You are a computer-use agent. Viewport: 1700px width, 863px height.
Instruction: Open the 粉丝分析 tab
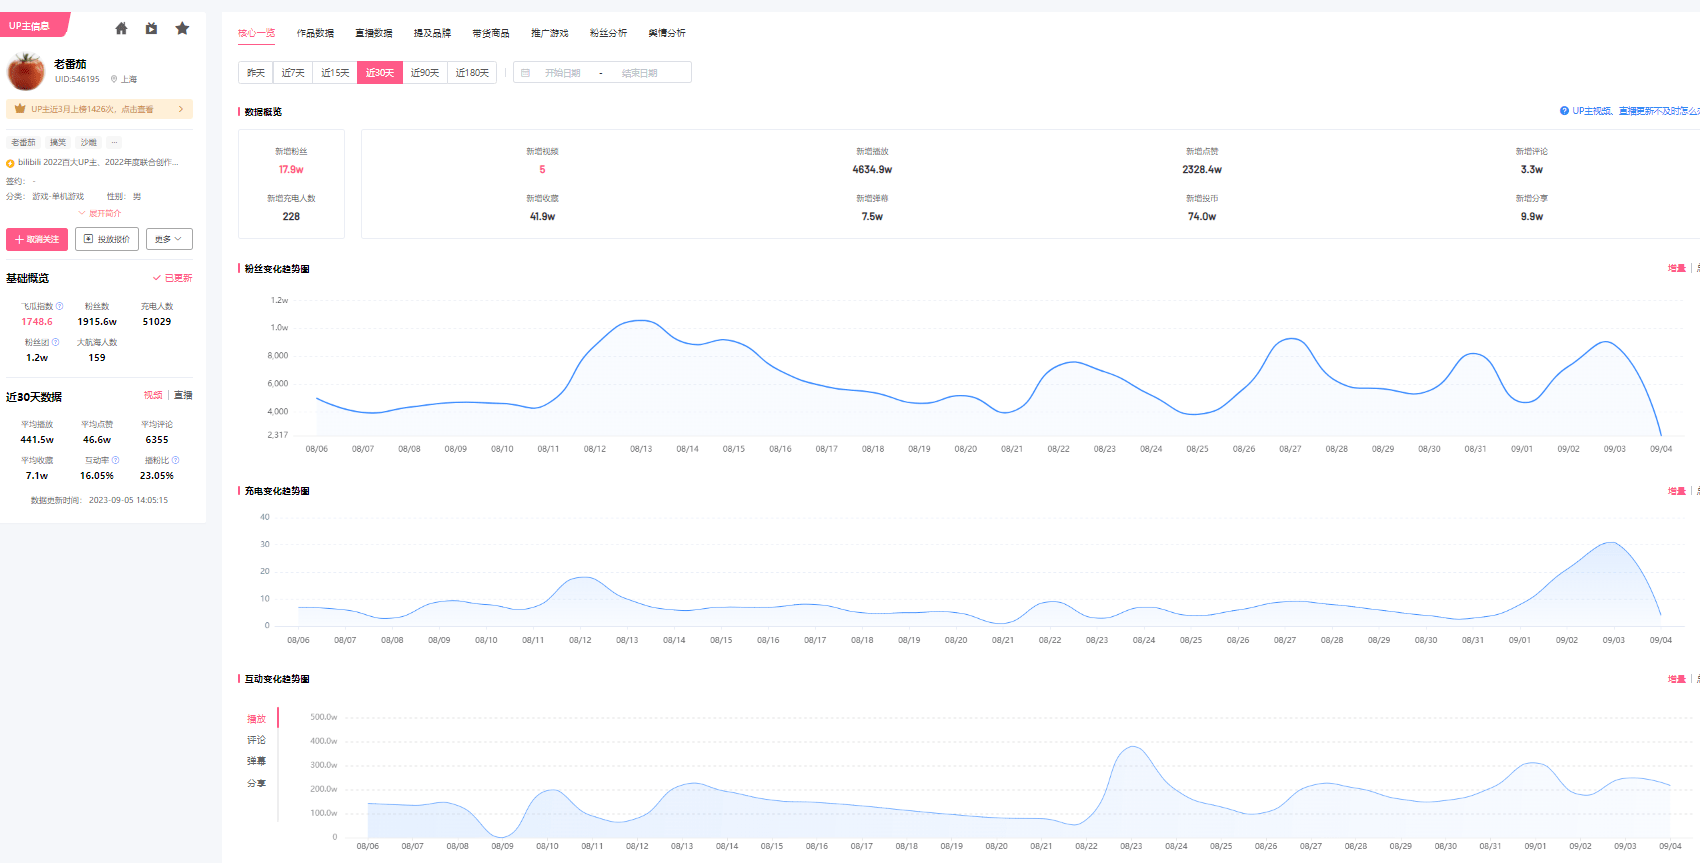tap(608, 33)
